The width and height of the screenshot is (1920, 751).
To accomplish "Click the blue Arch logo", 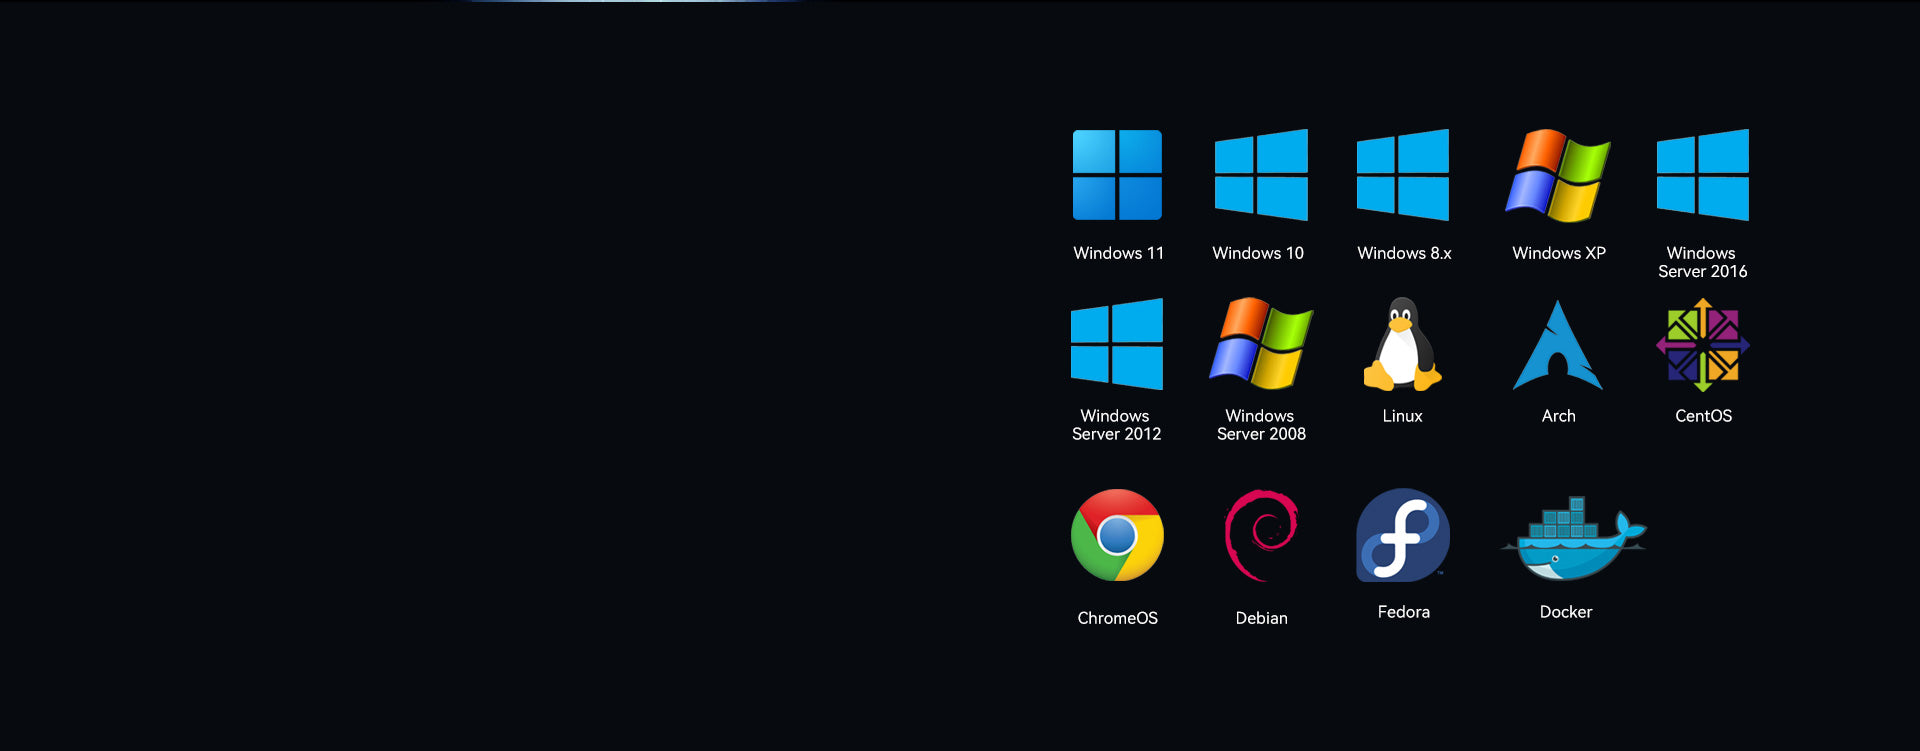I will pos(1558,346).
